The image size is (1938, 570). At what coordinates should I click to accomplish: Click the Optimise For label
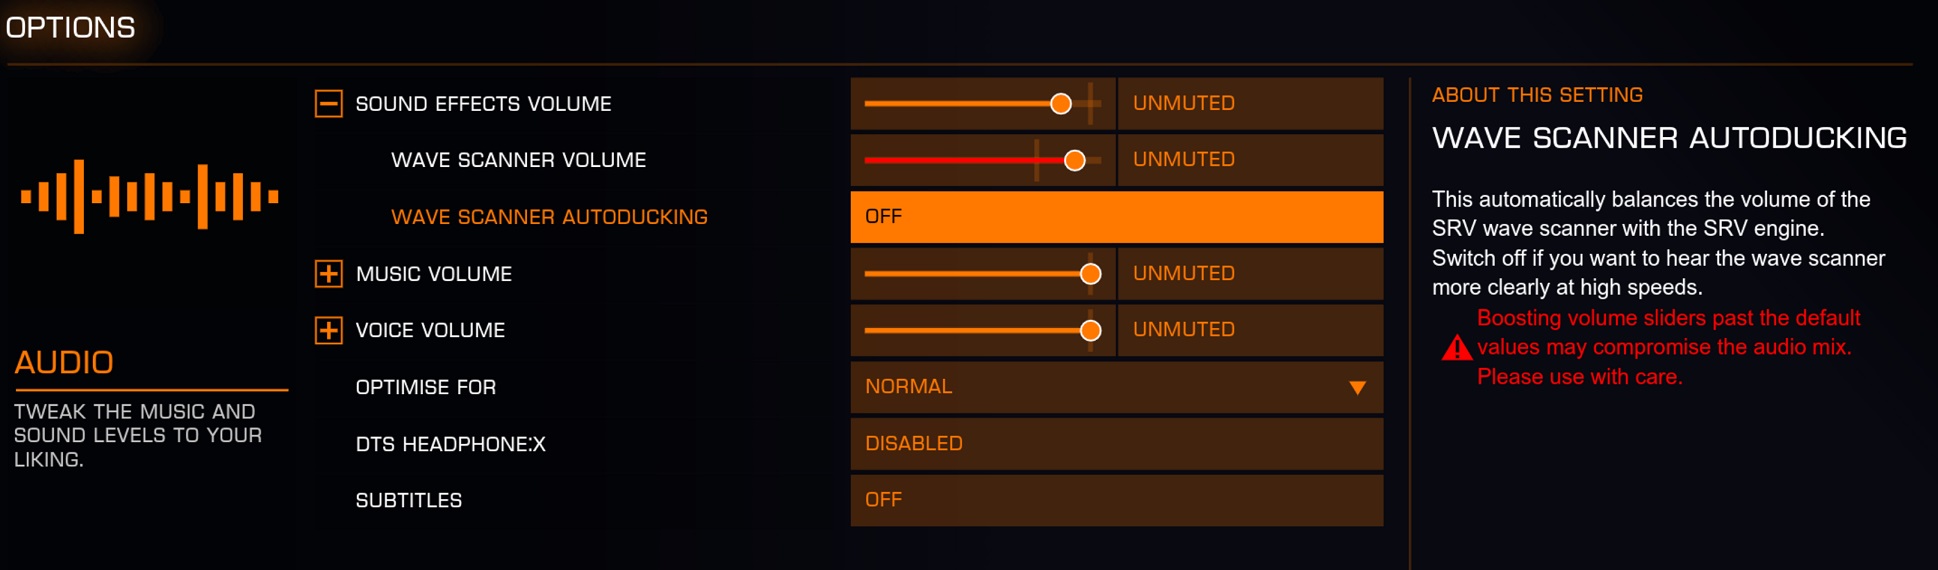(x=426, y=387)
